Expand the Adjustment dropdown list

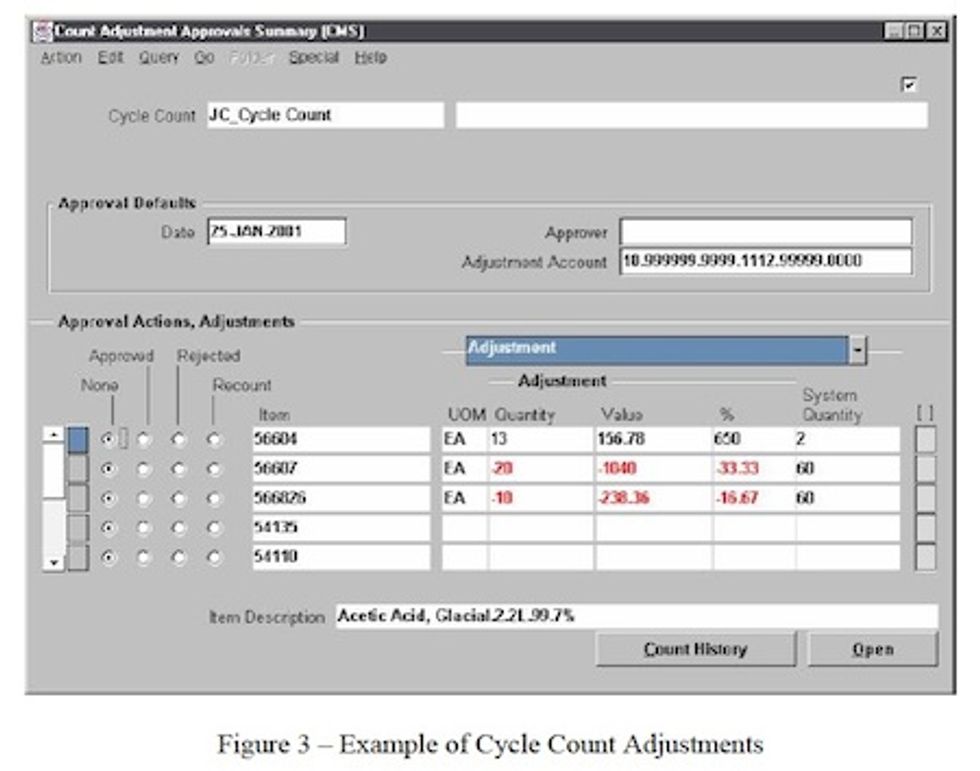click(858, 350)
